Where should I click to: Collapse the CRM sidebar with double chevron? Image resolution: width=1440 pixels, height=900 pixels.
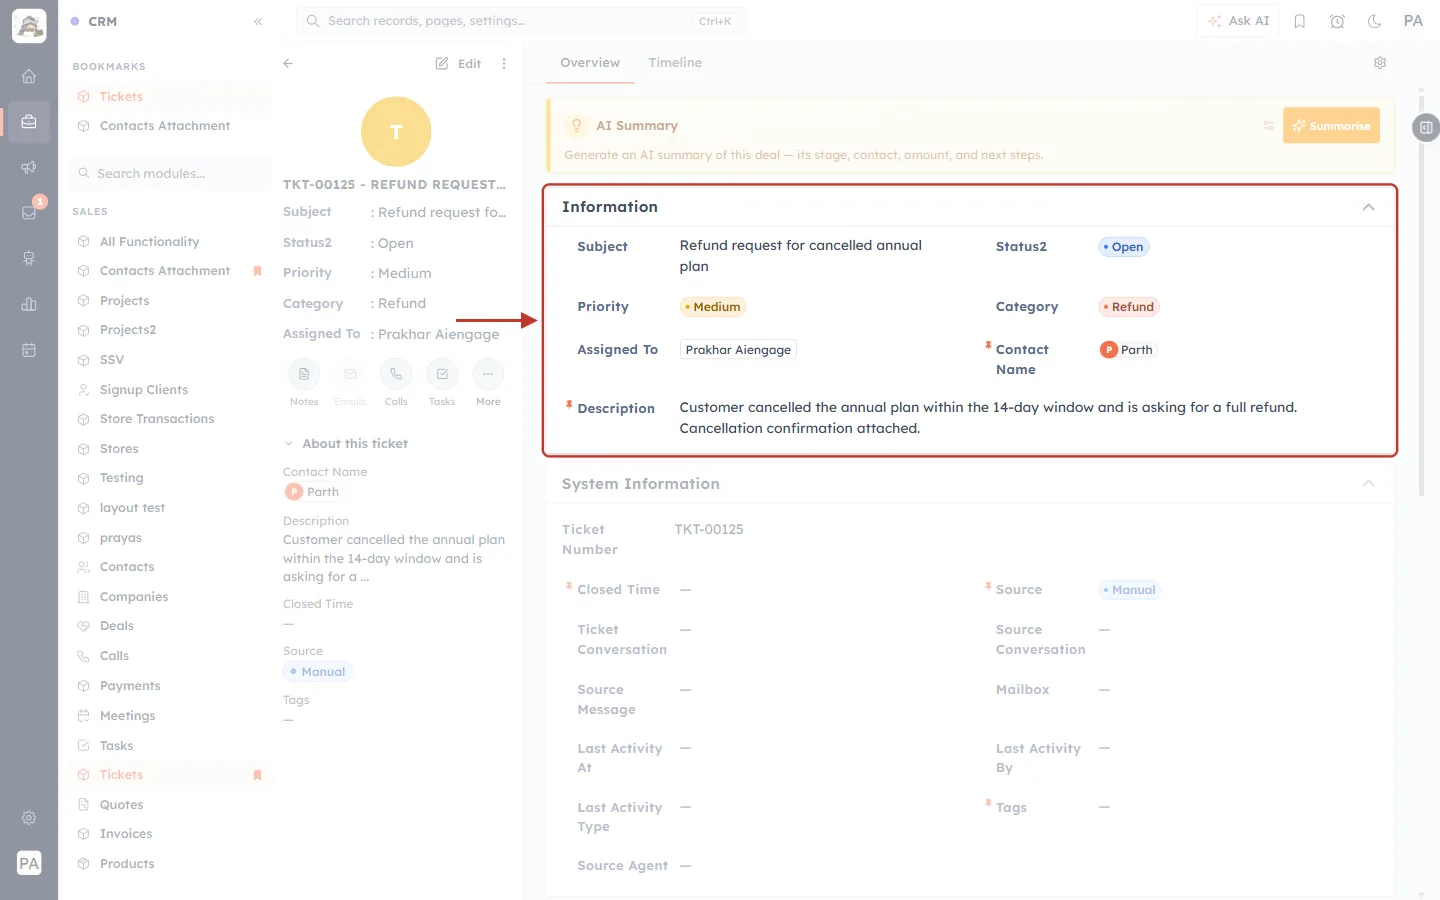[258, 21]
